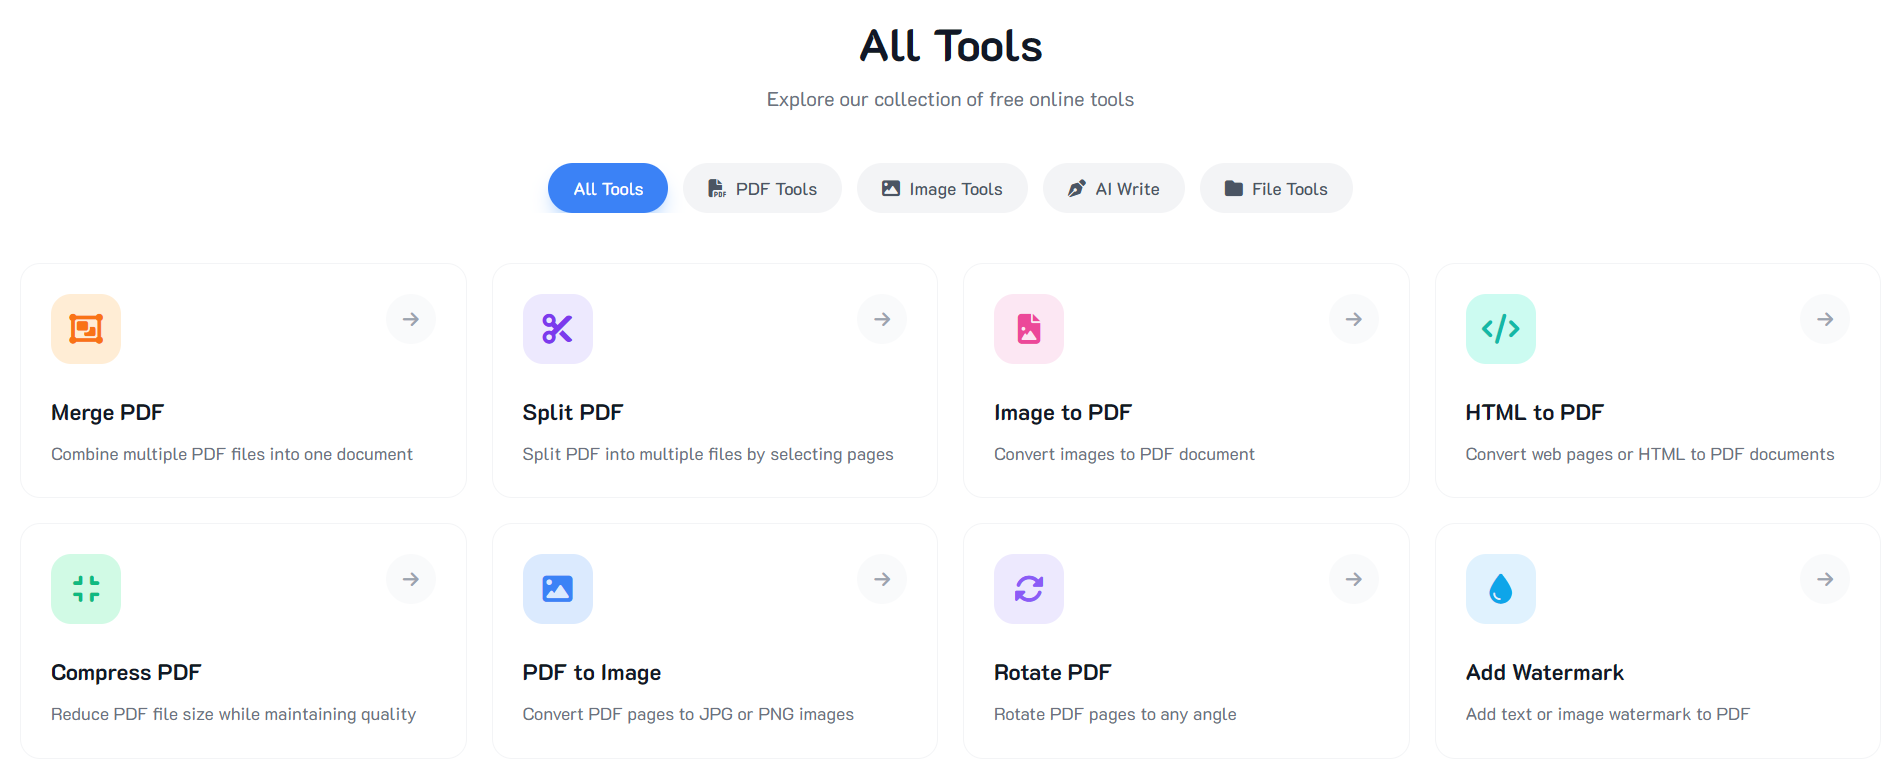Click the purple Rotate PDF refresh icon
Image resolution: width=1899 pixels, height=784 pixels.
coord(1029,589)
